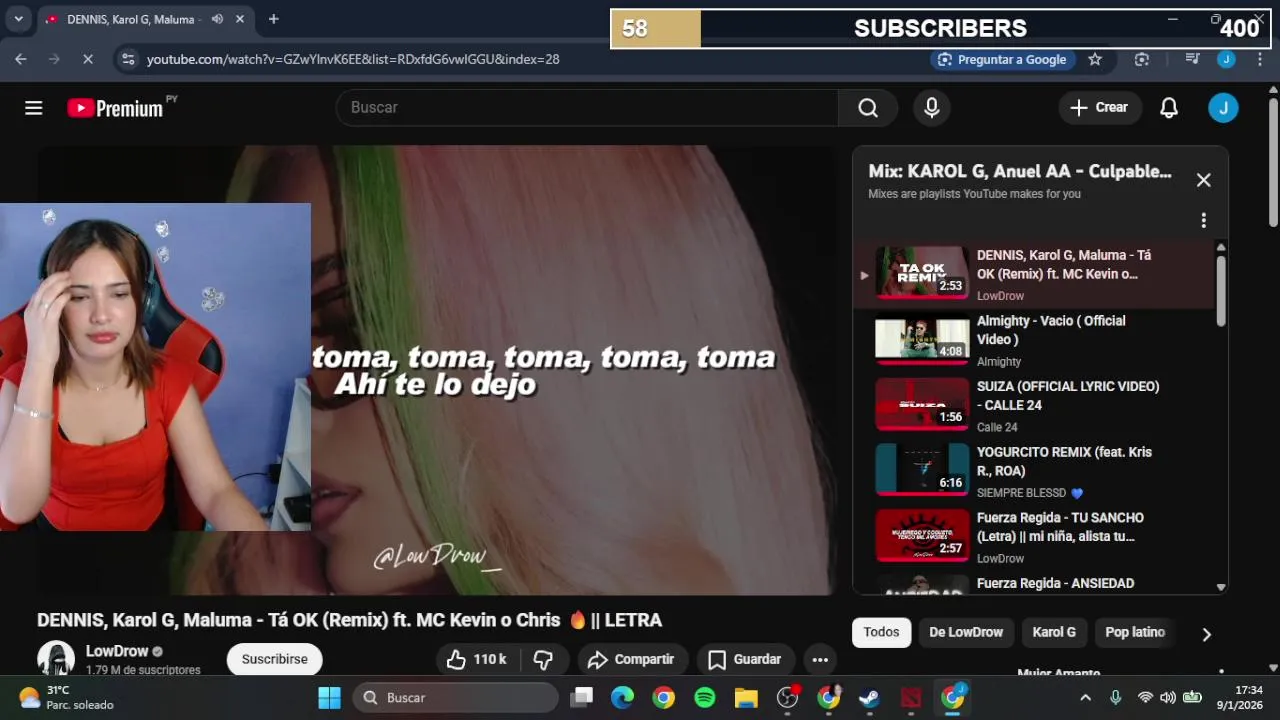This screenshot has width=1280, height=720.
Task: Open the Windows Start menu
Action: (x=329, y=697)
